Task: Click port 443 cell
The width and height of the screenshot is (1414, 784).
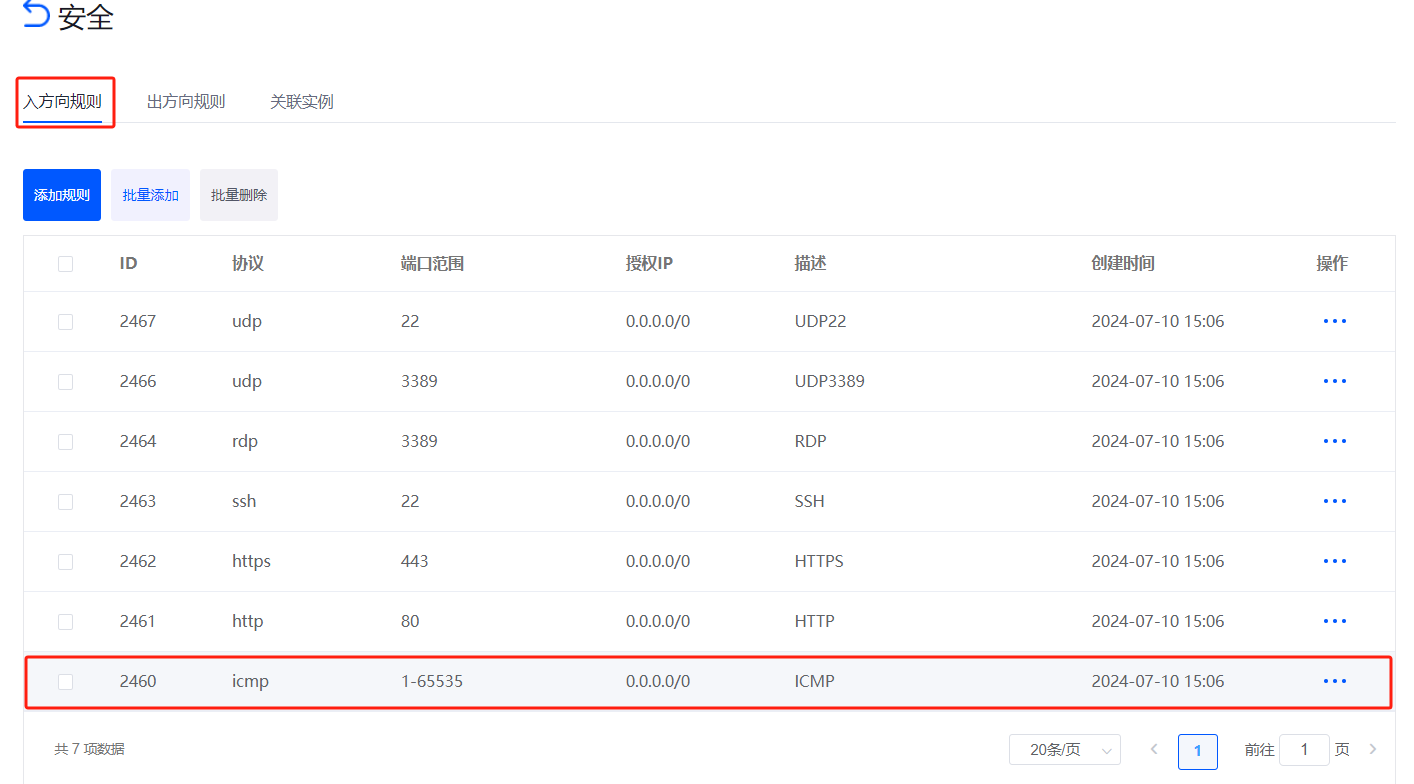Action: pyautogui.click(x=414, y=561)
